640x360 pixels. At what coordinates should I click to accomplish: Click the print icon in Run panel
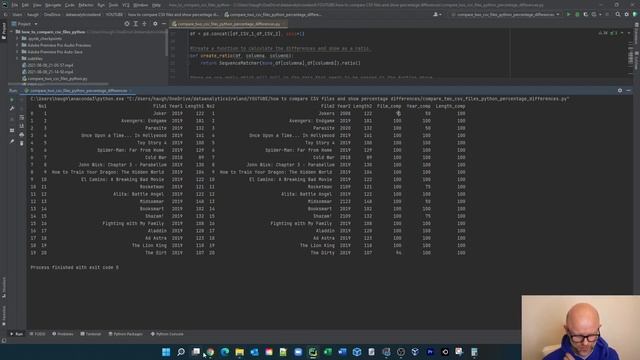pos(22,134)
